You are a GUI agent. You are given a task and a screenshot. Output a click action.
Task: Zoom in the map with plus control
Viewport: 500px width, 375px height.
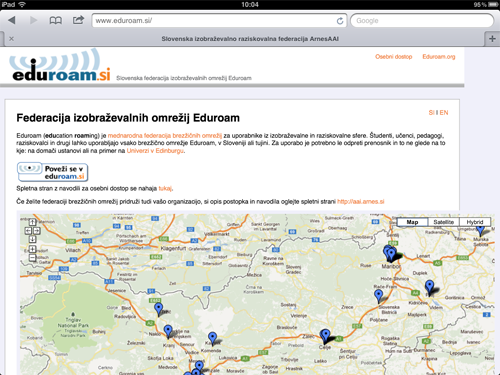coord(32,249)
